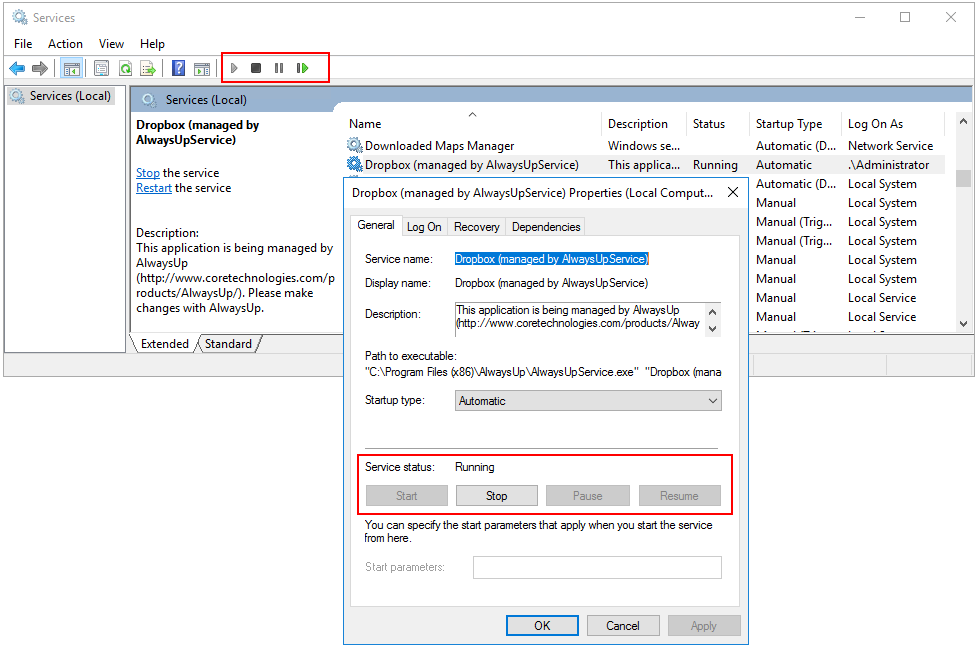Select the Downloaded Maps Manager service row
The image size is (978, 647).
645,145
